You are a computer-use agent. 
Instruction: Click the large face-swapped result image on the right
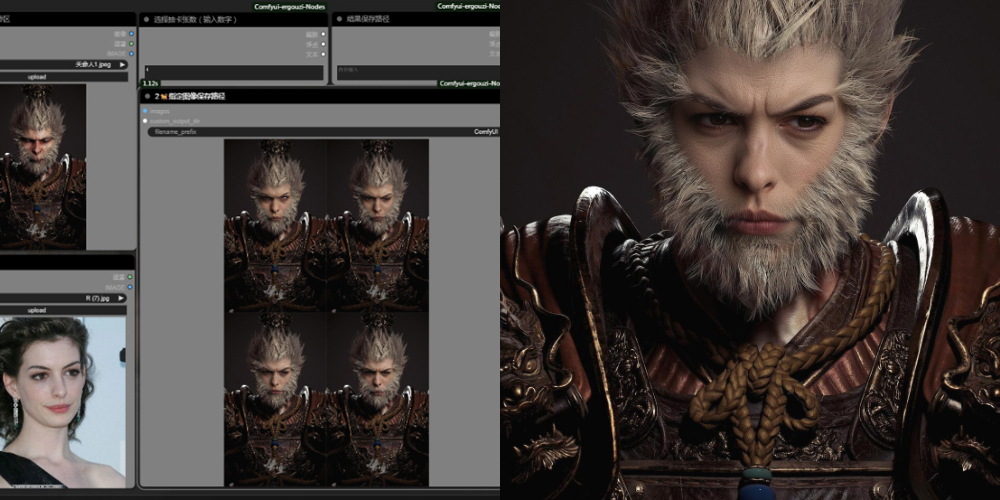(x=750, y=250)
